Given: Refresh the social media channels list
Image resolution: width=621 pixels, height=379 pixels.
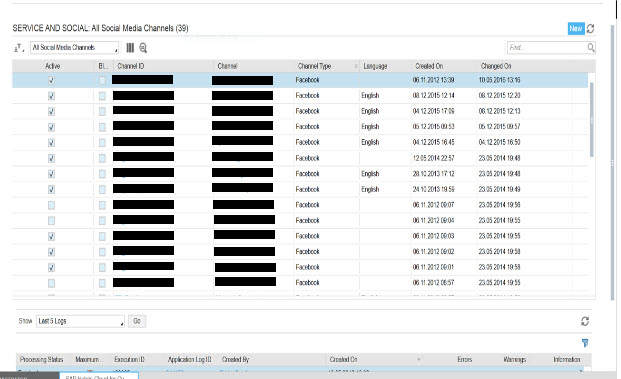Looking at the screenshot, I should [591, 29].
